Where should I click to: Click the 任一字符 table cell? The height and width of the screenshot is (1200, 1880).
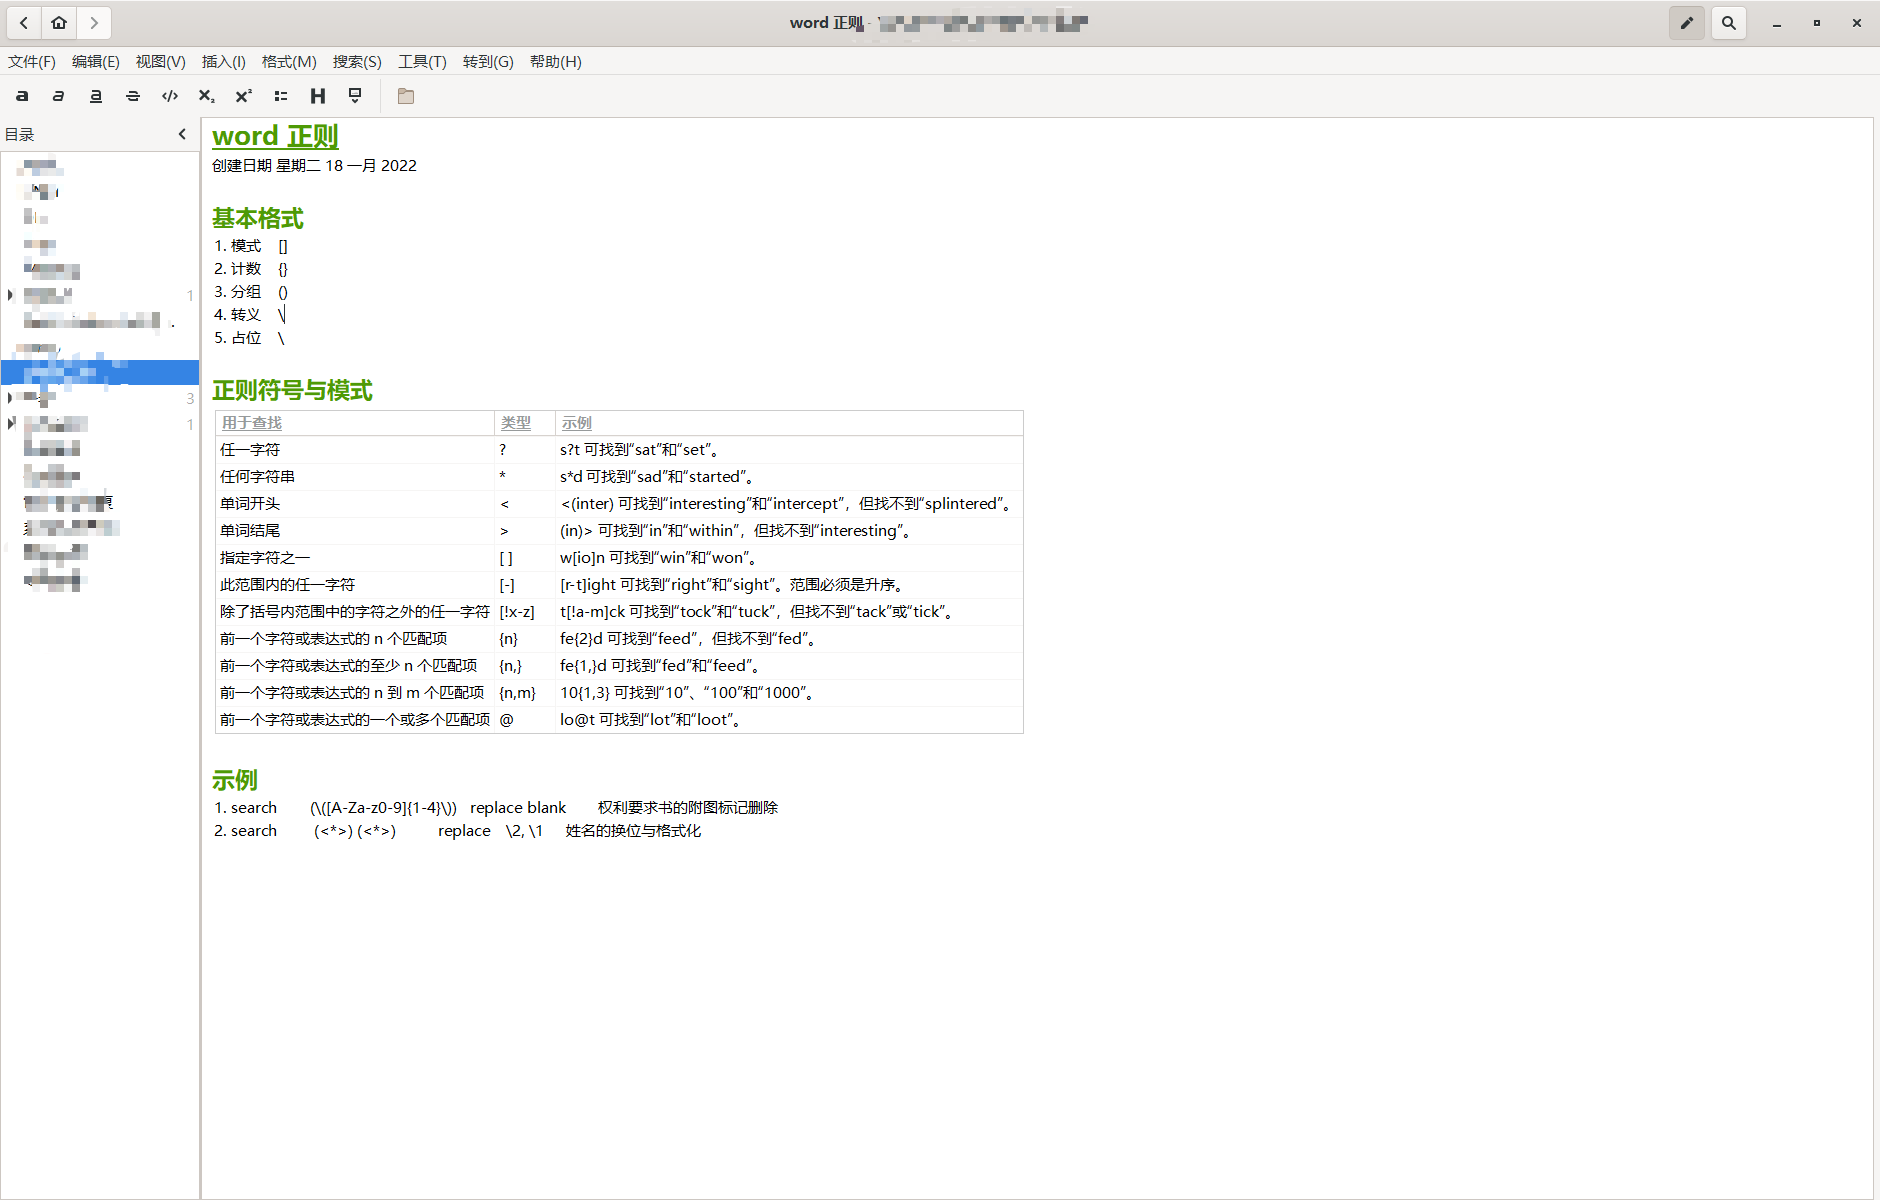pyautogui.click(x=355, y=450)
